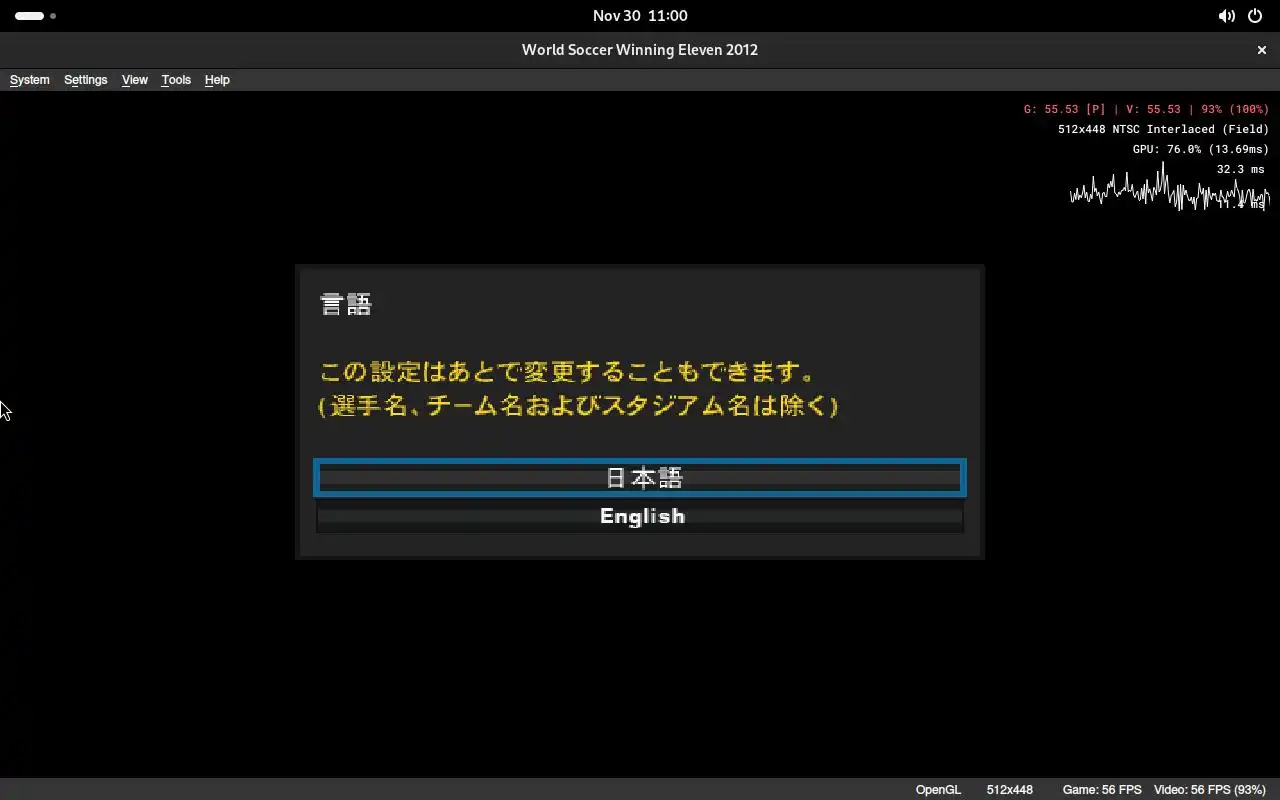Click the power icon in the top bar
1280x800 pixels.
[1255, 16]
